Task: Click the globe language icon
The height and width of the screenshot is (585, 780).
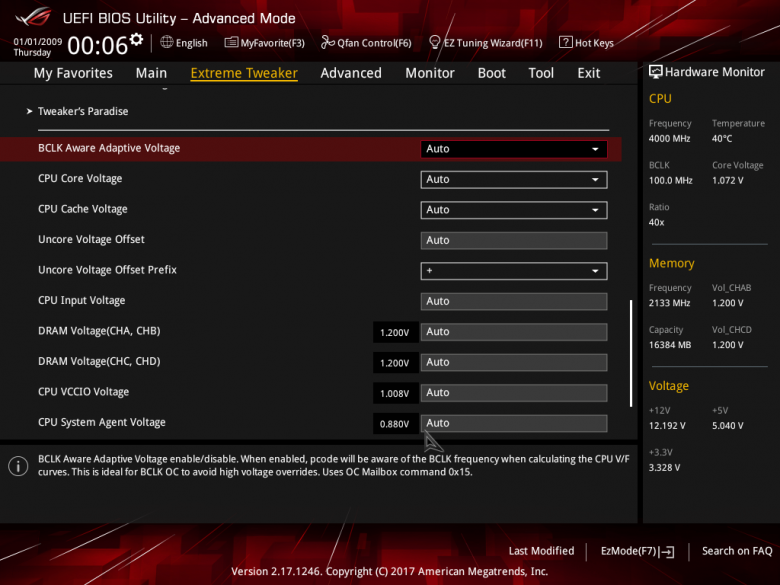Action: coord(167,42)
